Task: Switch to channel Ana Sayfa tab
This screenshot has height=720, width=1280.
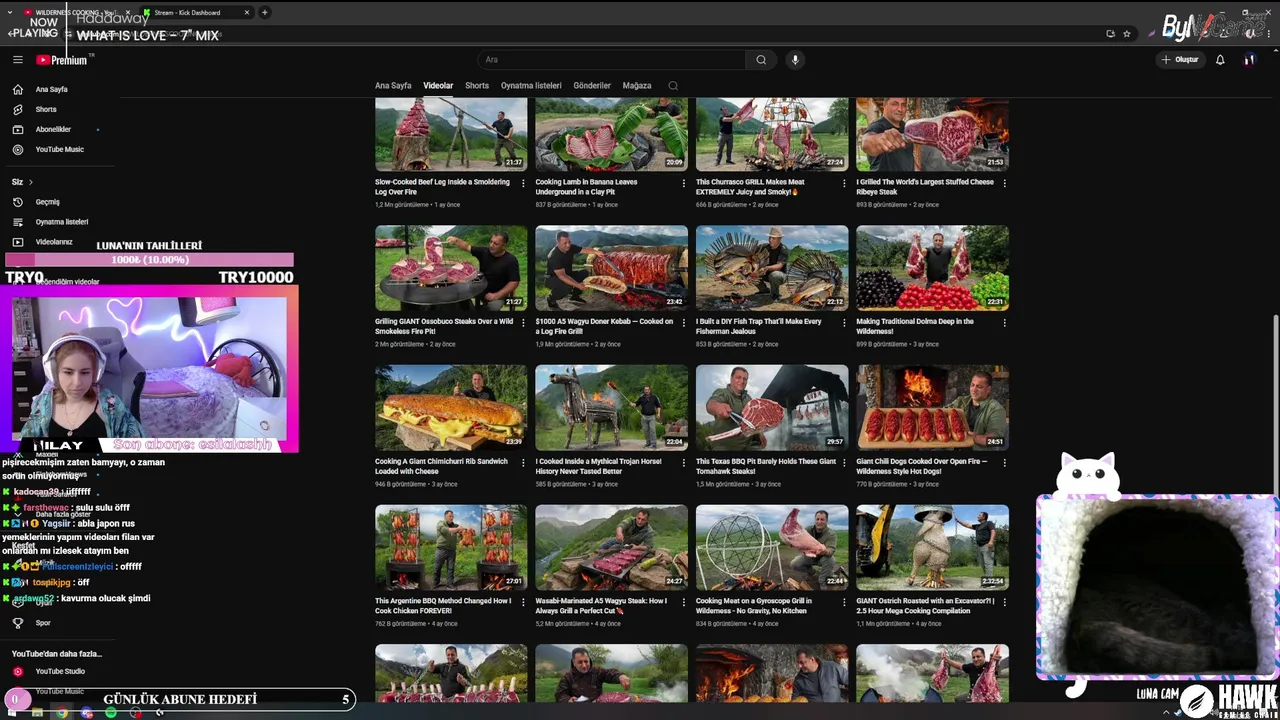Action: [x=393, y=86]
